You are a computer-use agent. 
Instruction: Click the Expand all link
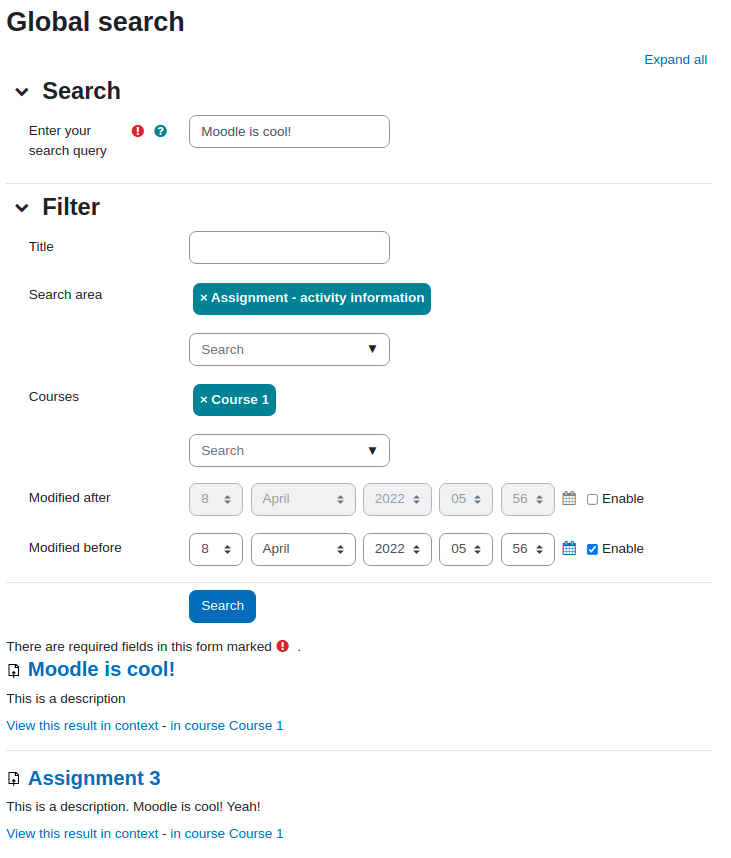pyautogui.click(x=676, y=60)
